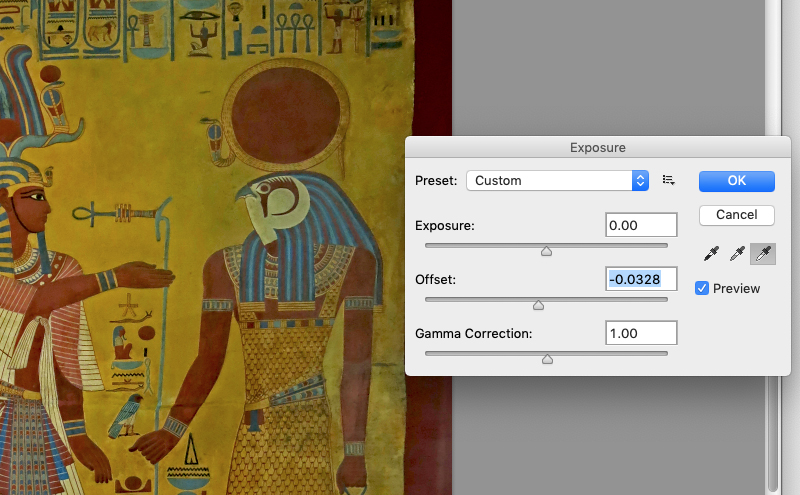Screen dimensions: 800x495
Task: Click the Exposure slider handle
Action: [546, 251]
